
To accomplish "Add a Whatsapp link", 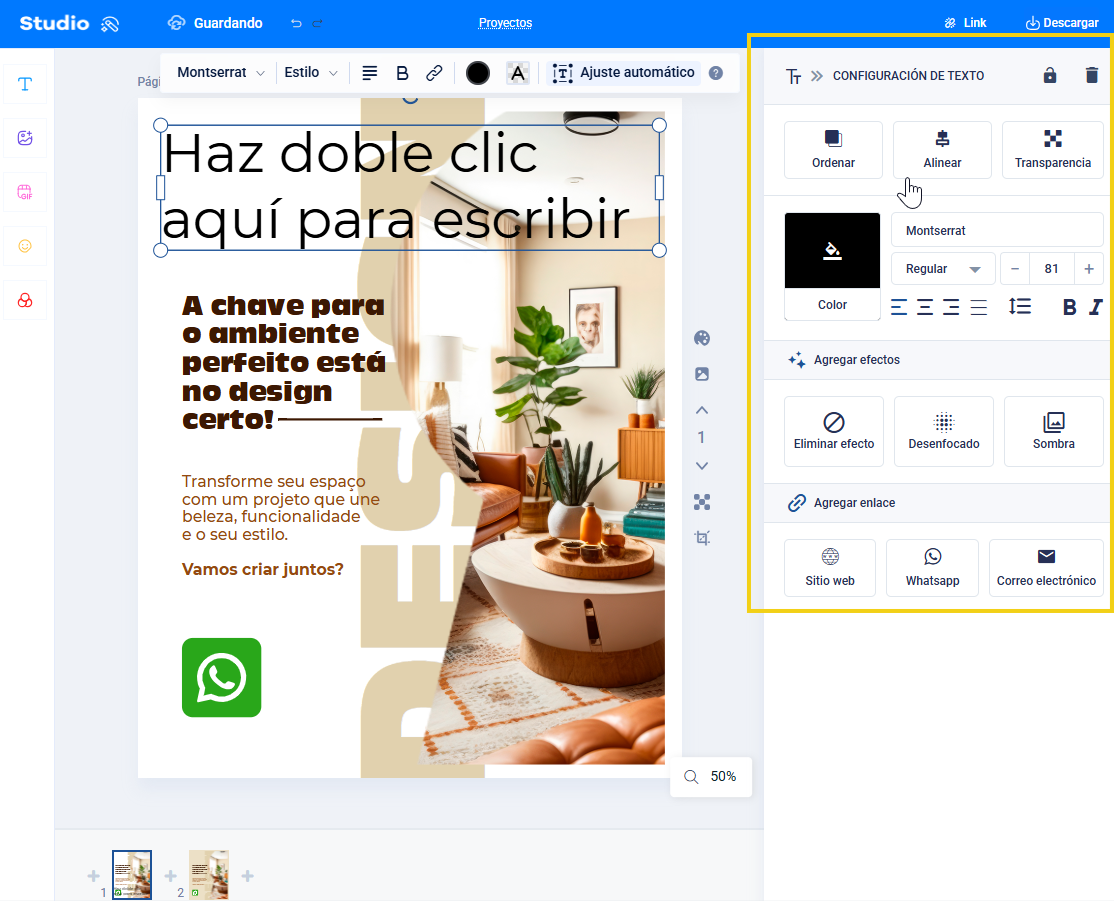I will coord(932,568).
